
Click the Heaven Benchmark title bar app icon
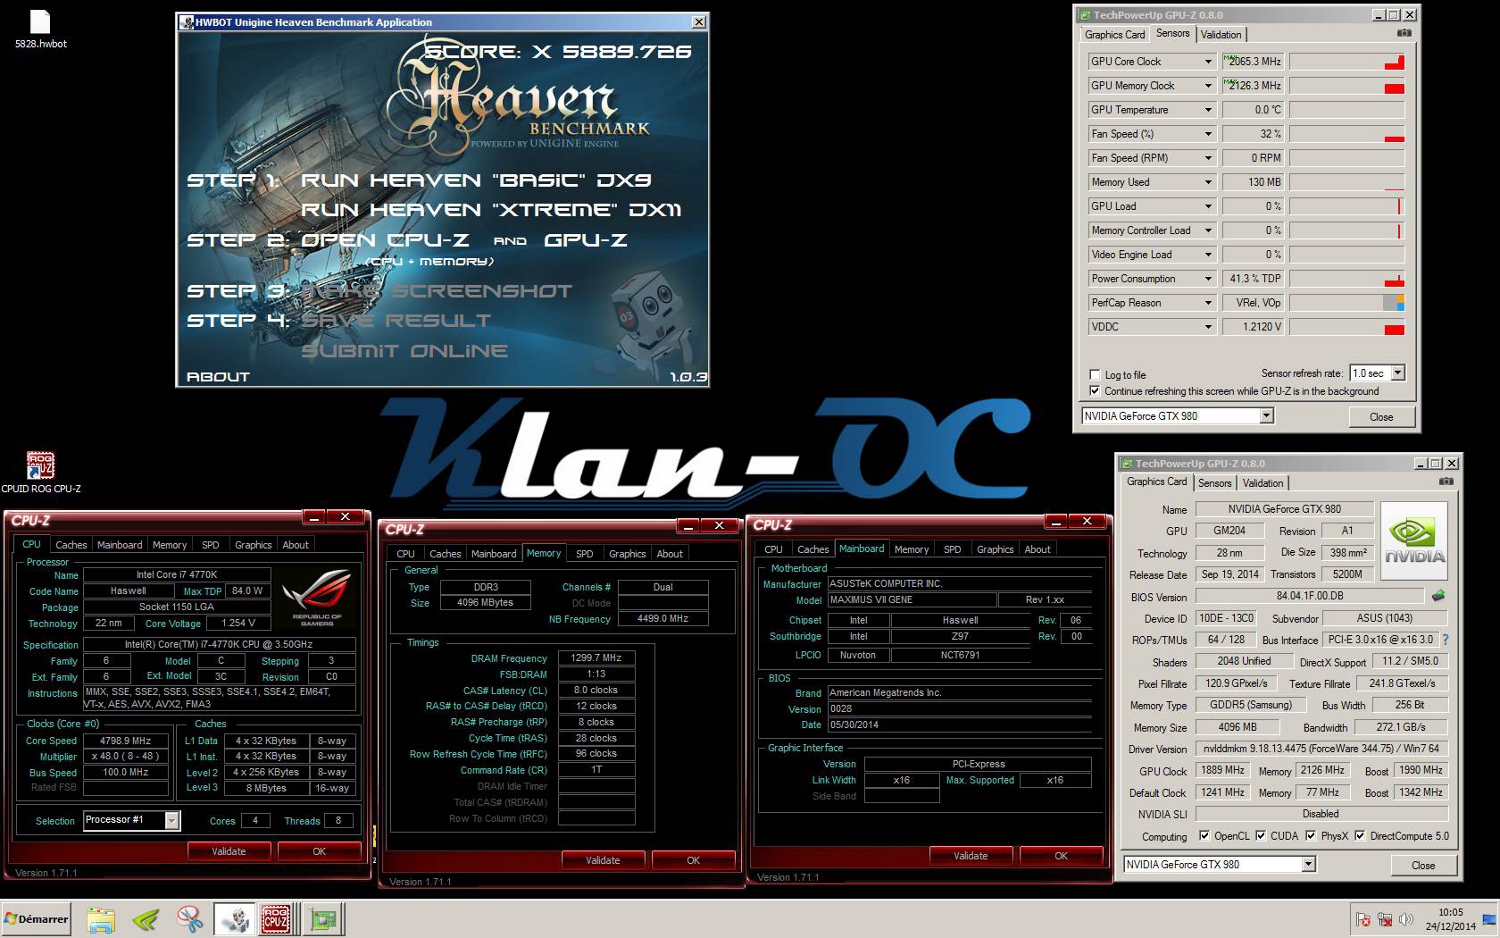click(186, 22)
